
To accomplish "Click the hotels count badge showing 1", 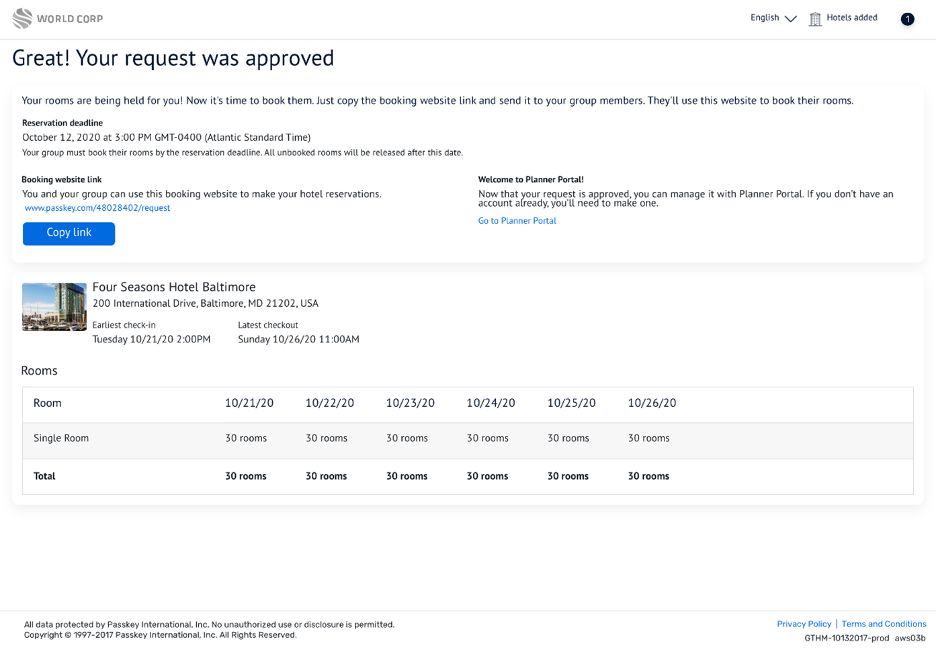I will 907,19.
